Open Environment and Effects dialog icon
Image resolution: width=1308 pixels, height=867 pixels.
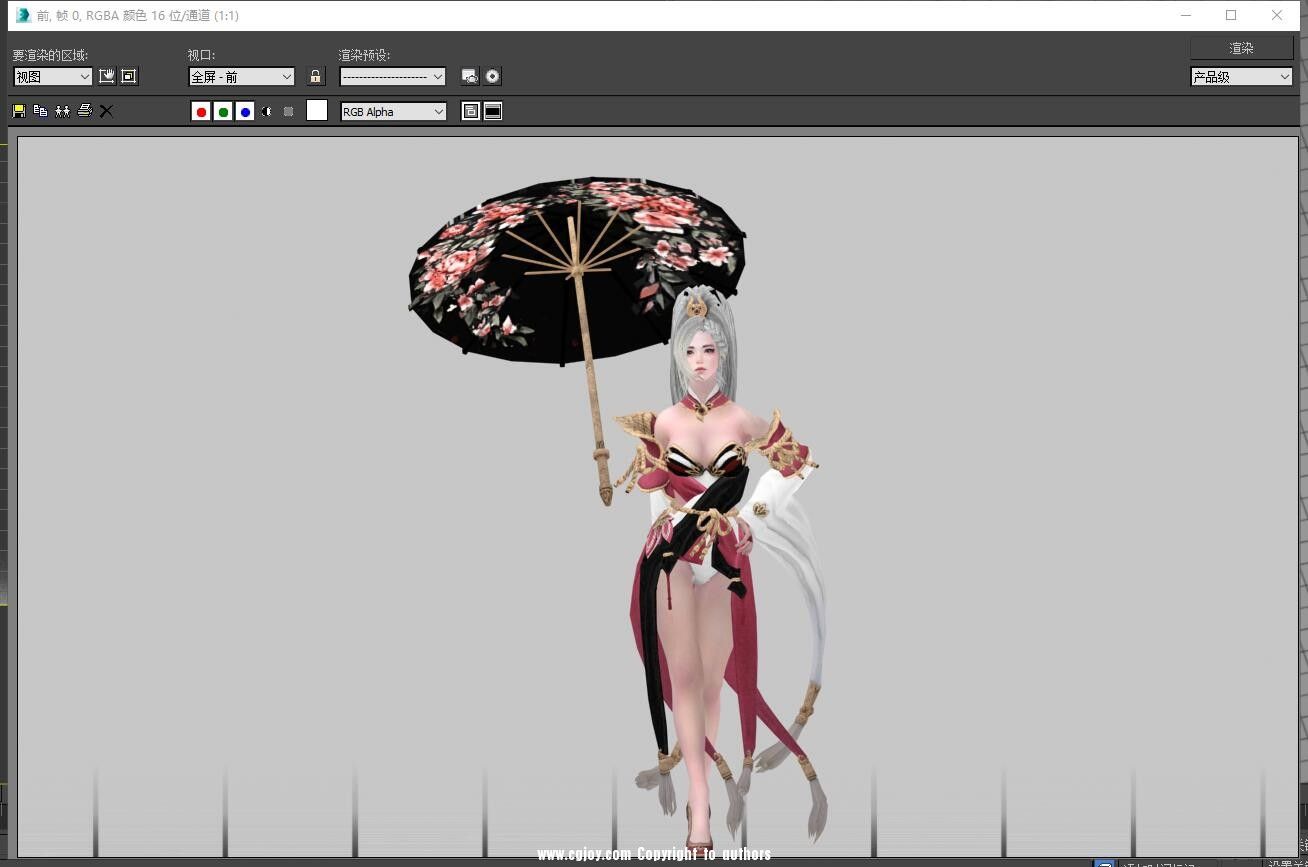coord(492,76)
